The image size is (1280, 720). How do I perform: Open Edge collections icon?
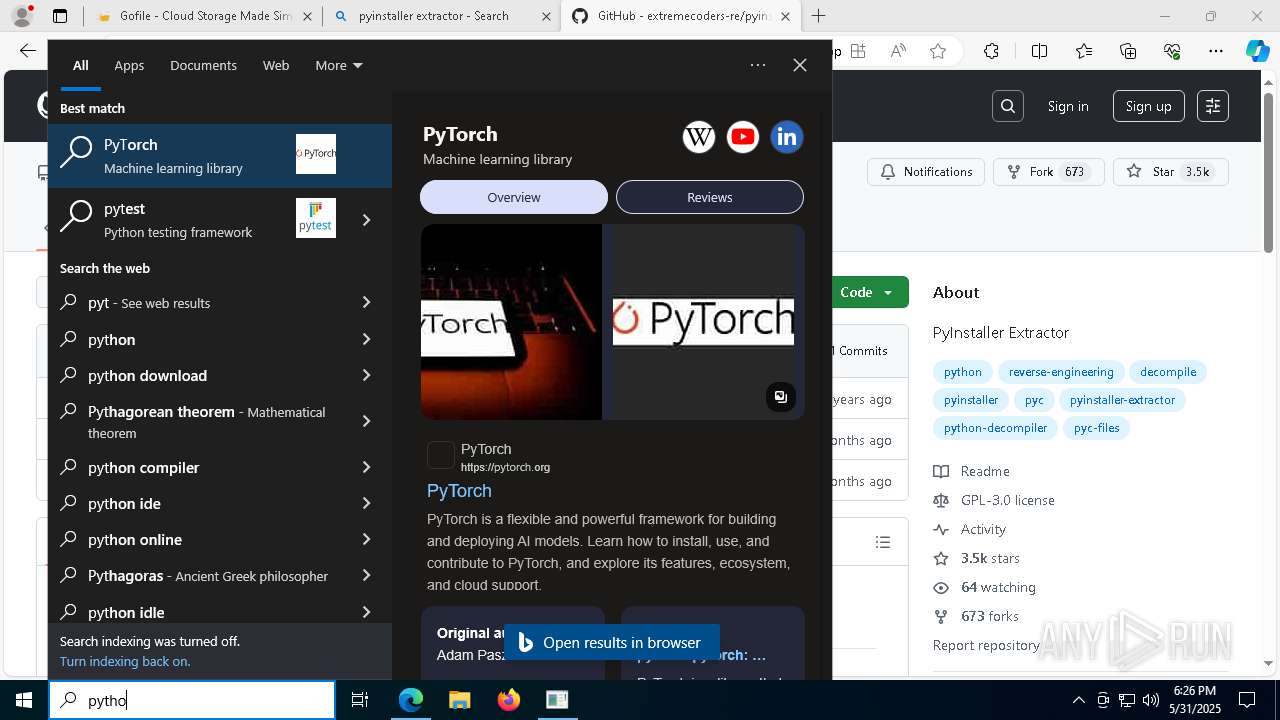pos(1128,51)
